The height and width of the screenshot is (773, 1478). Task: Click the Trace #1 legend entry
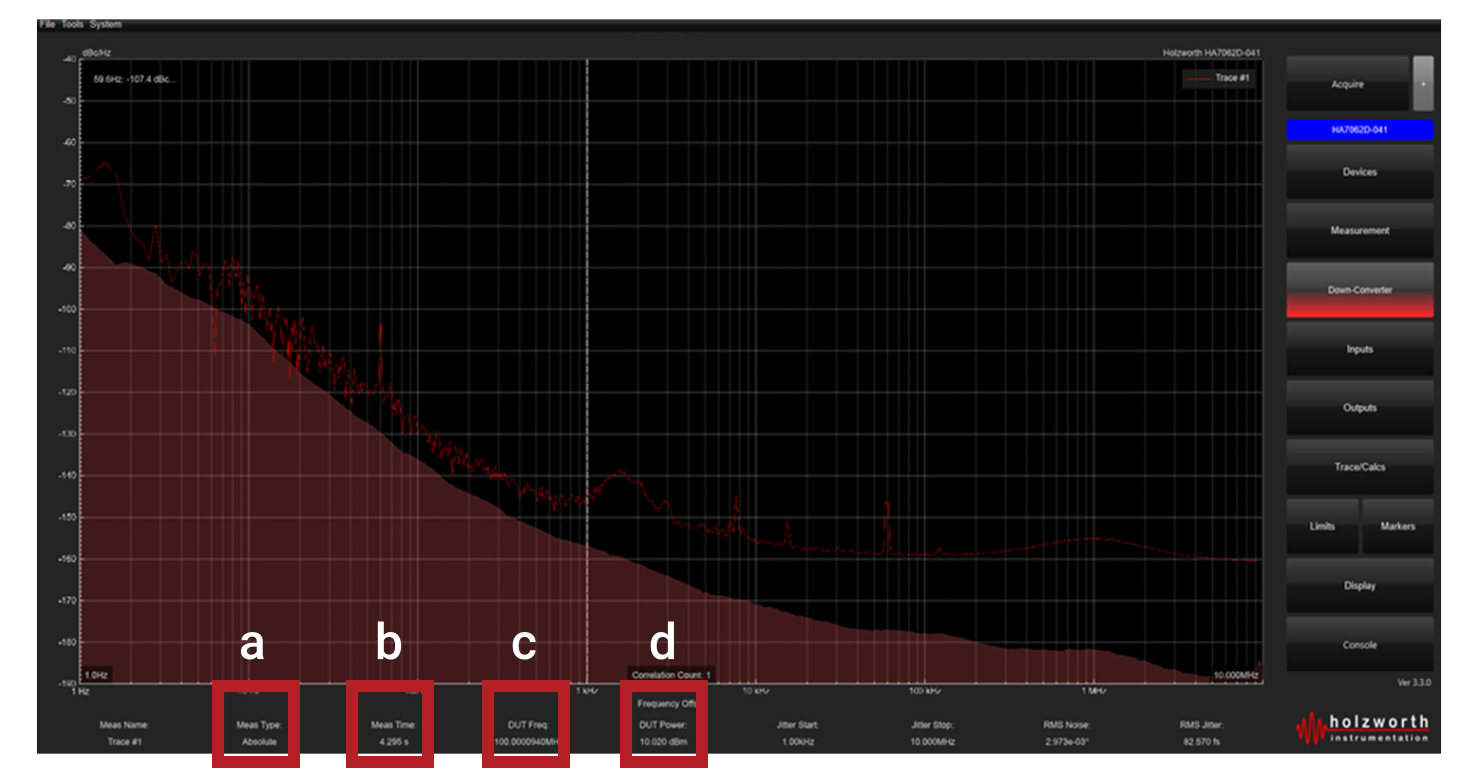pyautogui.click(x=1219, y=78)
